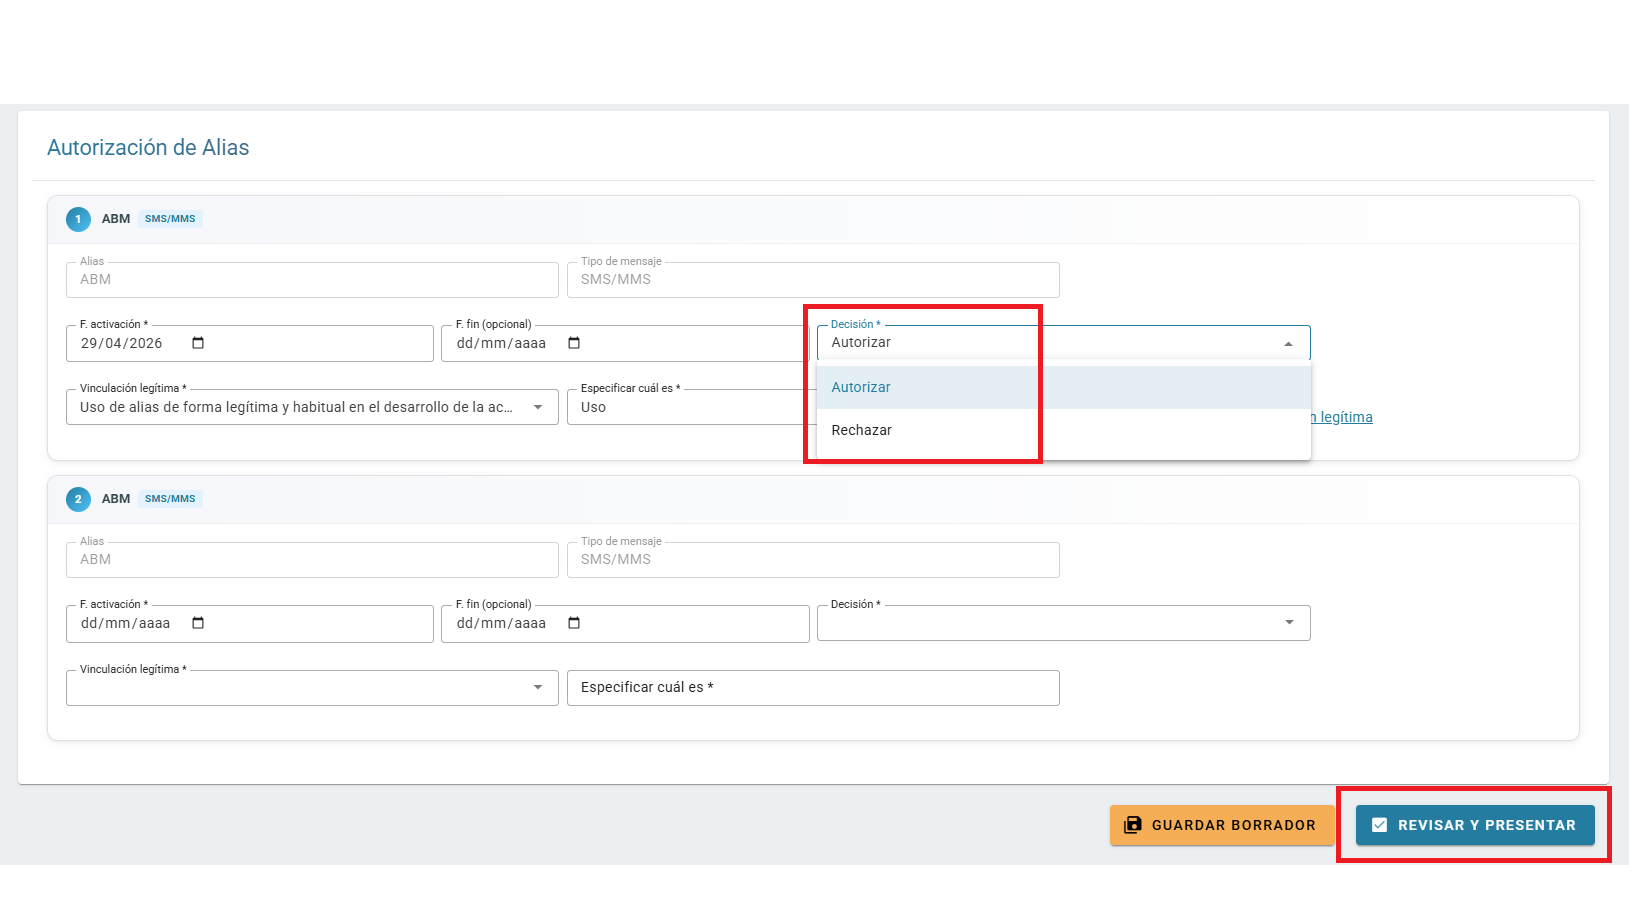Click the numbered badge 2 for second alias
This screenshot has height=924, width=1629.
[x=78, y=499]
